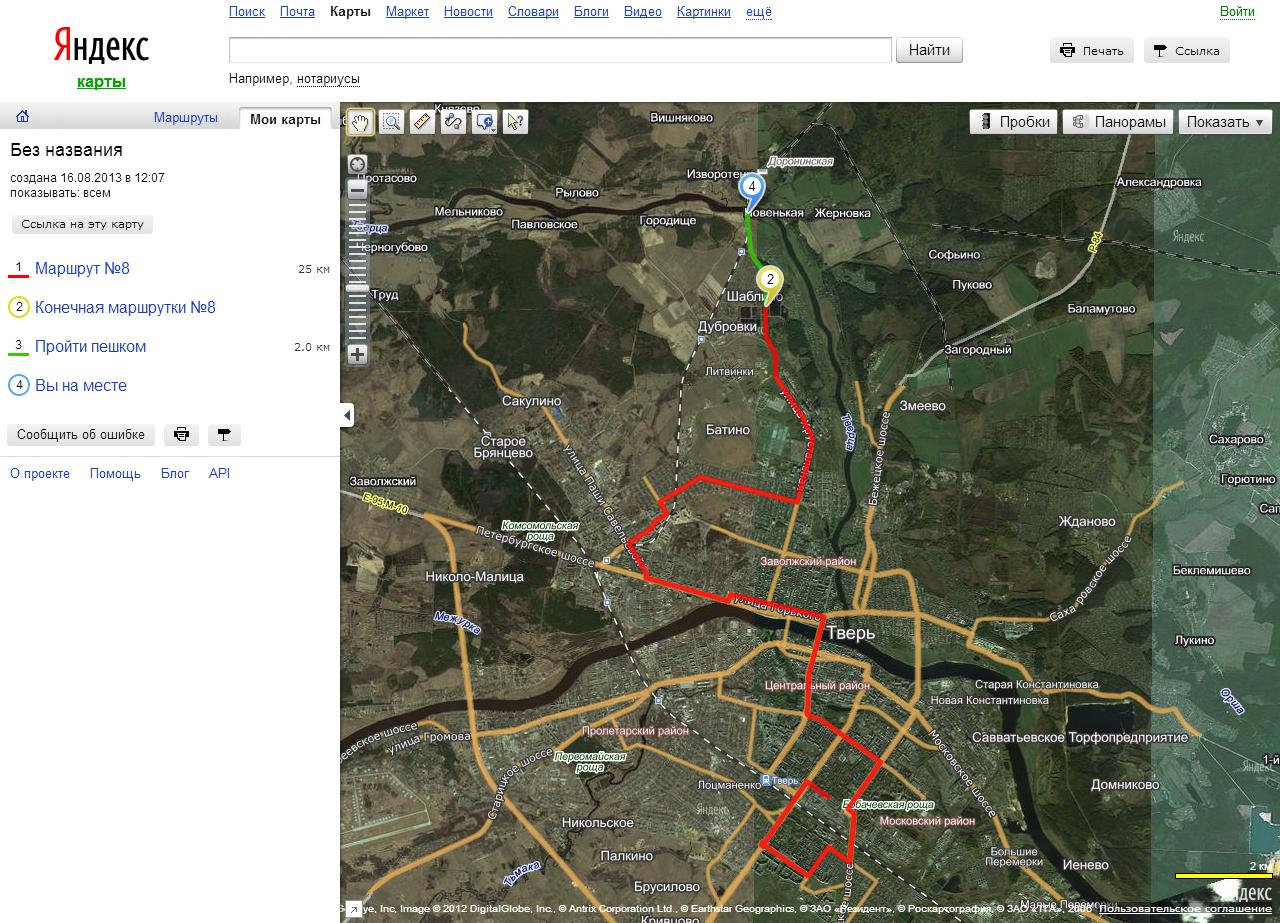Screen dimensions: 1280x923
Task: Click the Войти login link
Action: tap(1237, 12)
